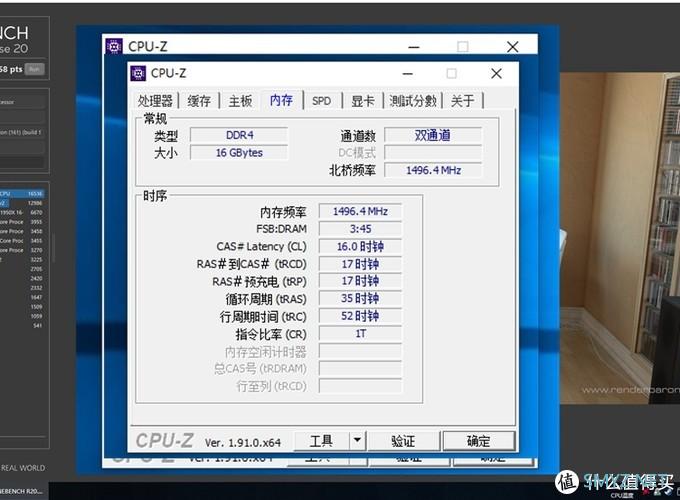Click the rendered room image in Cinebench
The image size is (680, 500).
[619, 239]
